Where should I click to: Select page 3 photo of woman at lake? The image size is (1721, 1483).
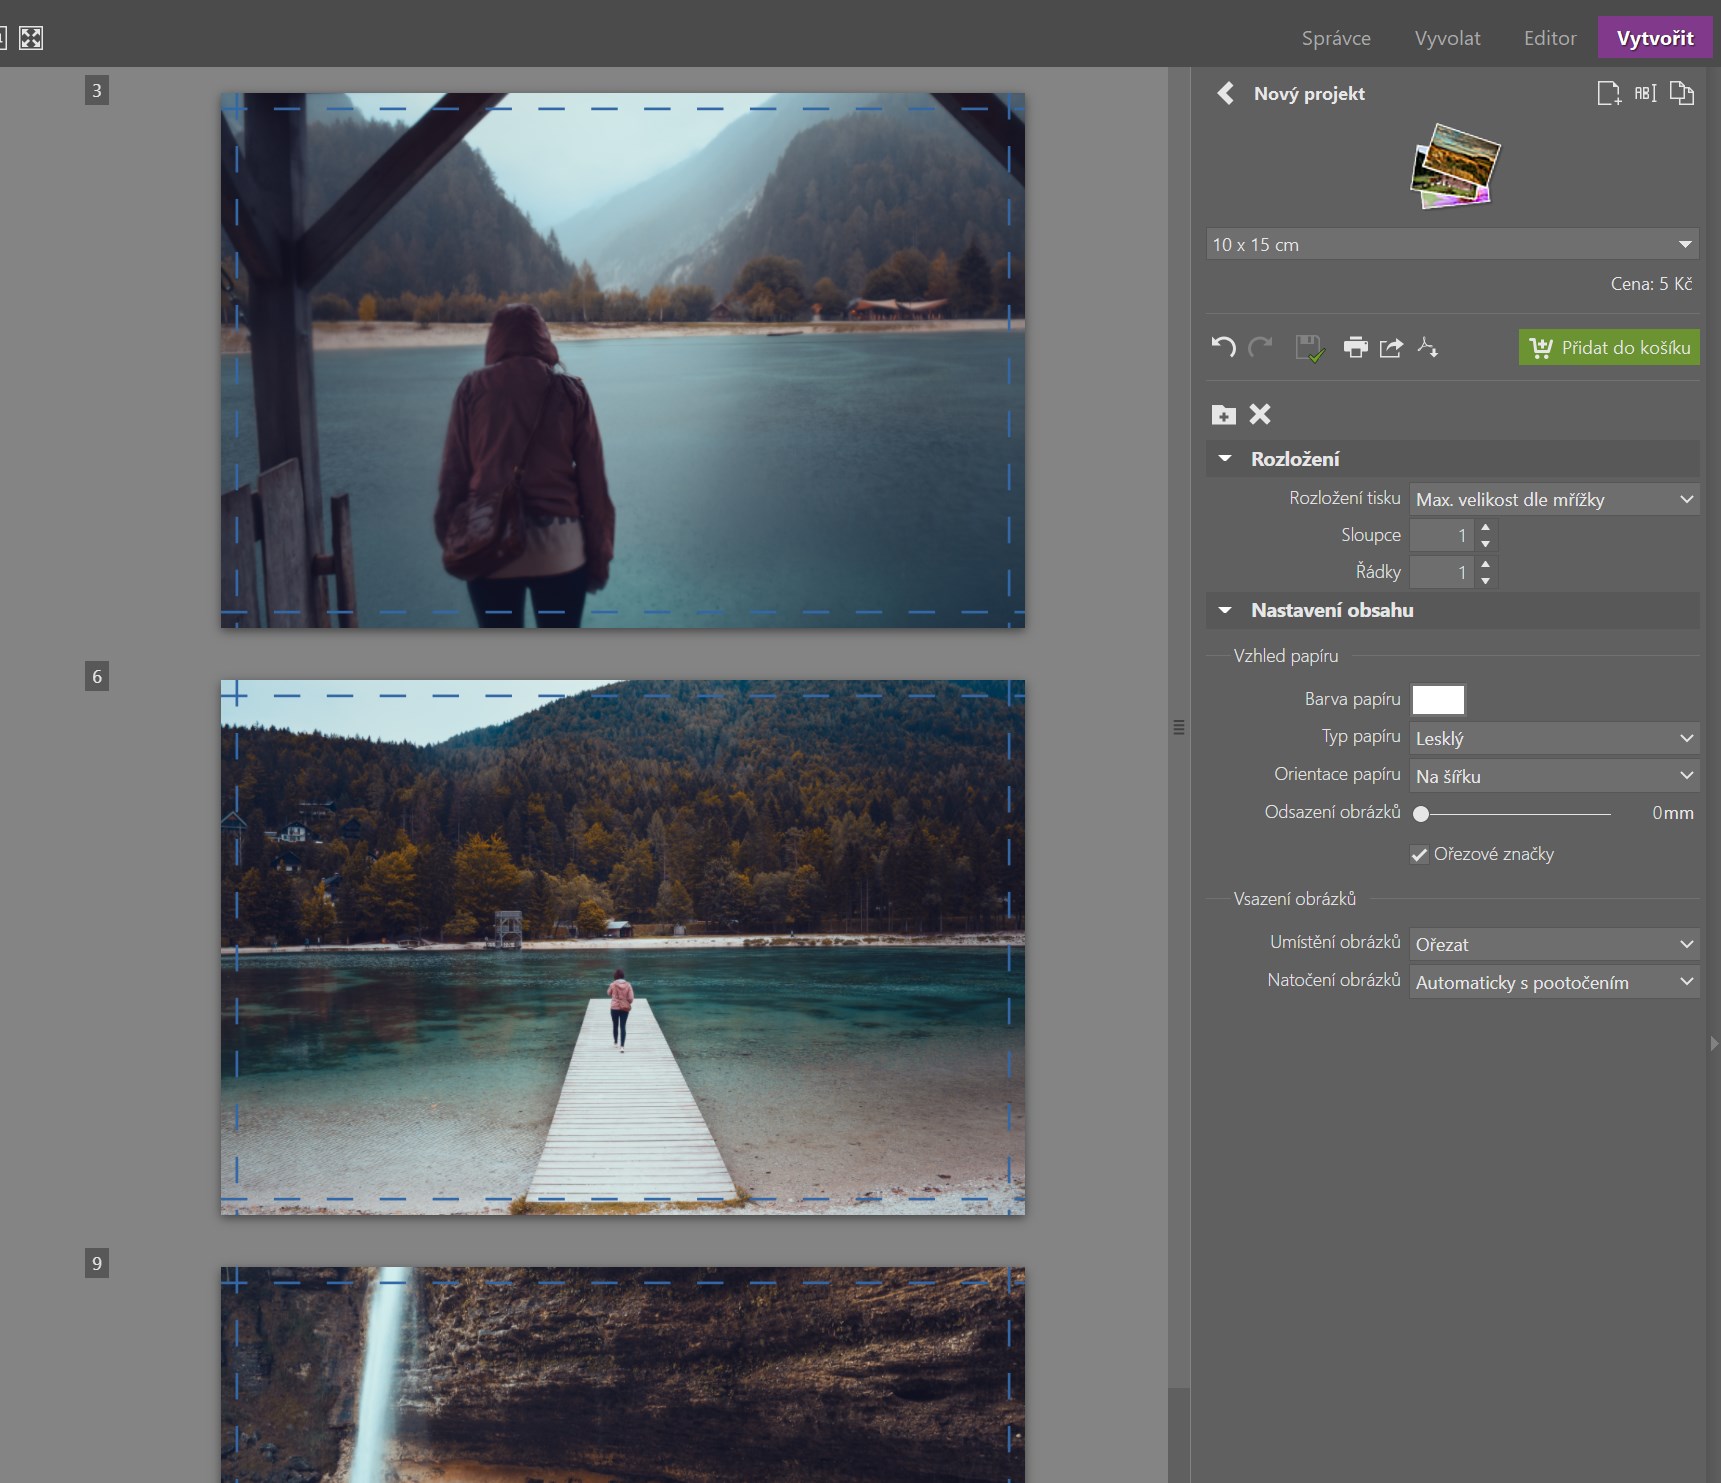coord(623,360)
